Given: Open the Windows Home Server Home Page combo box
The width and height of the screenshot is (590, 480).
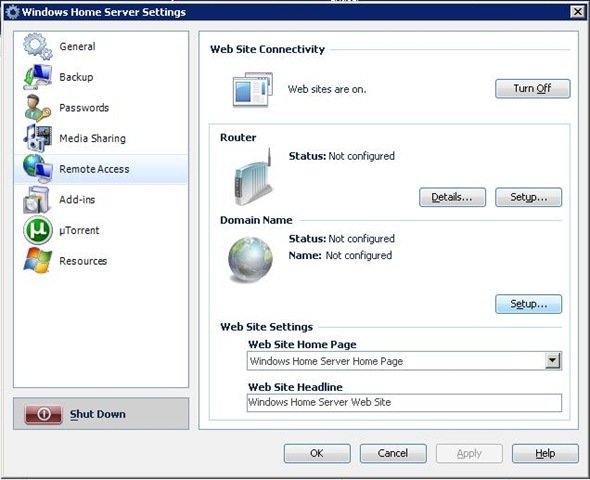Looking at the screenshot, I should coord(404,361).
